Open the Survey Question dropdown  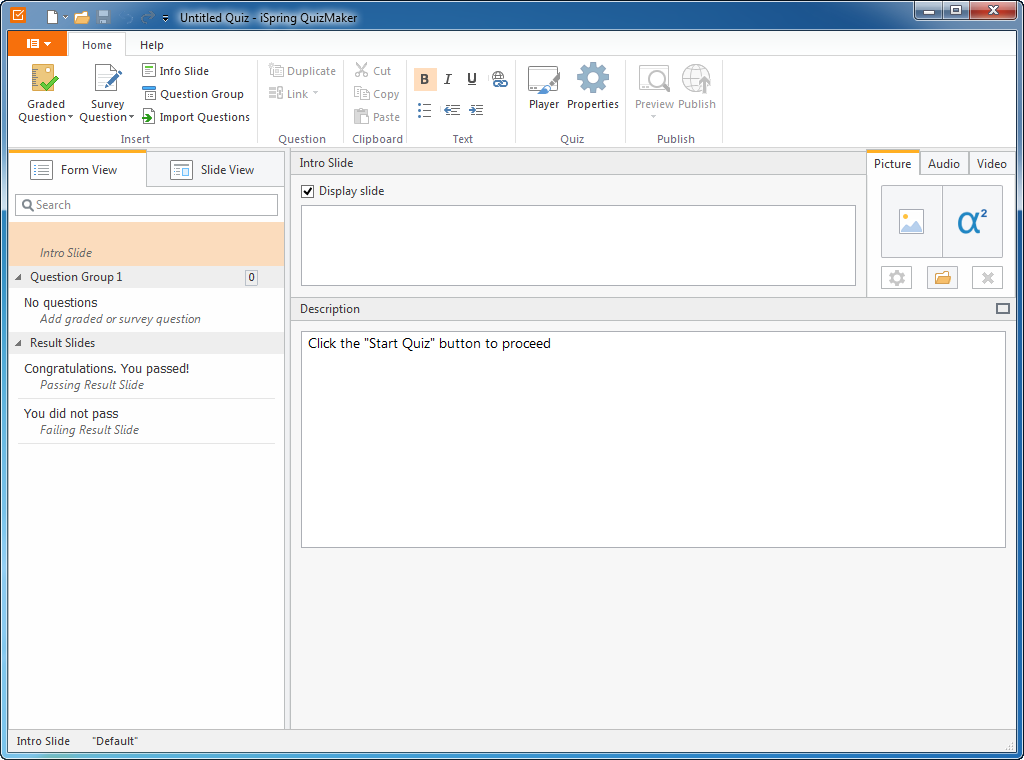coord(107,117)
